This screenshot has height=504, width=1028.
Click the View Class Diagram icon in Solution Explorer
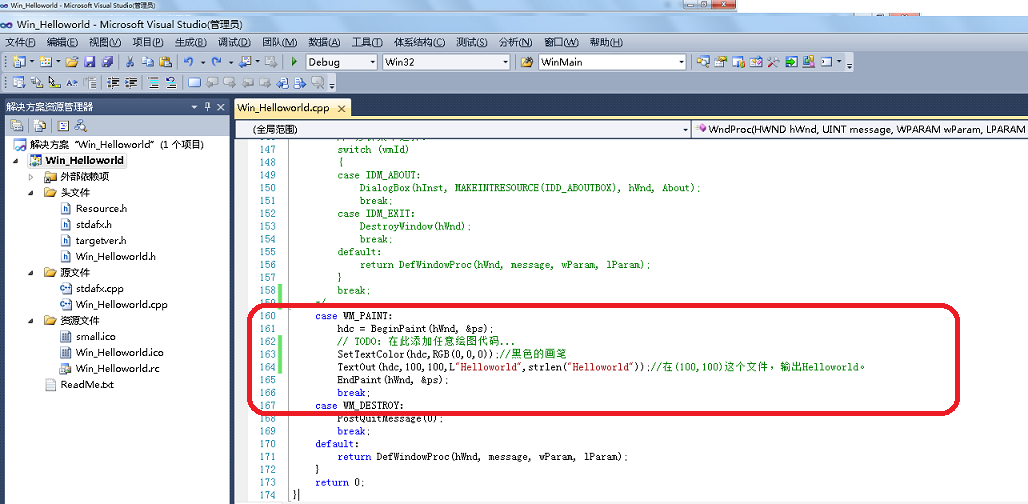point(80,126)
